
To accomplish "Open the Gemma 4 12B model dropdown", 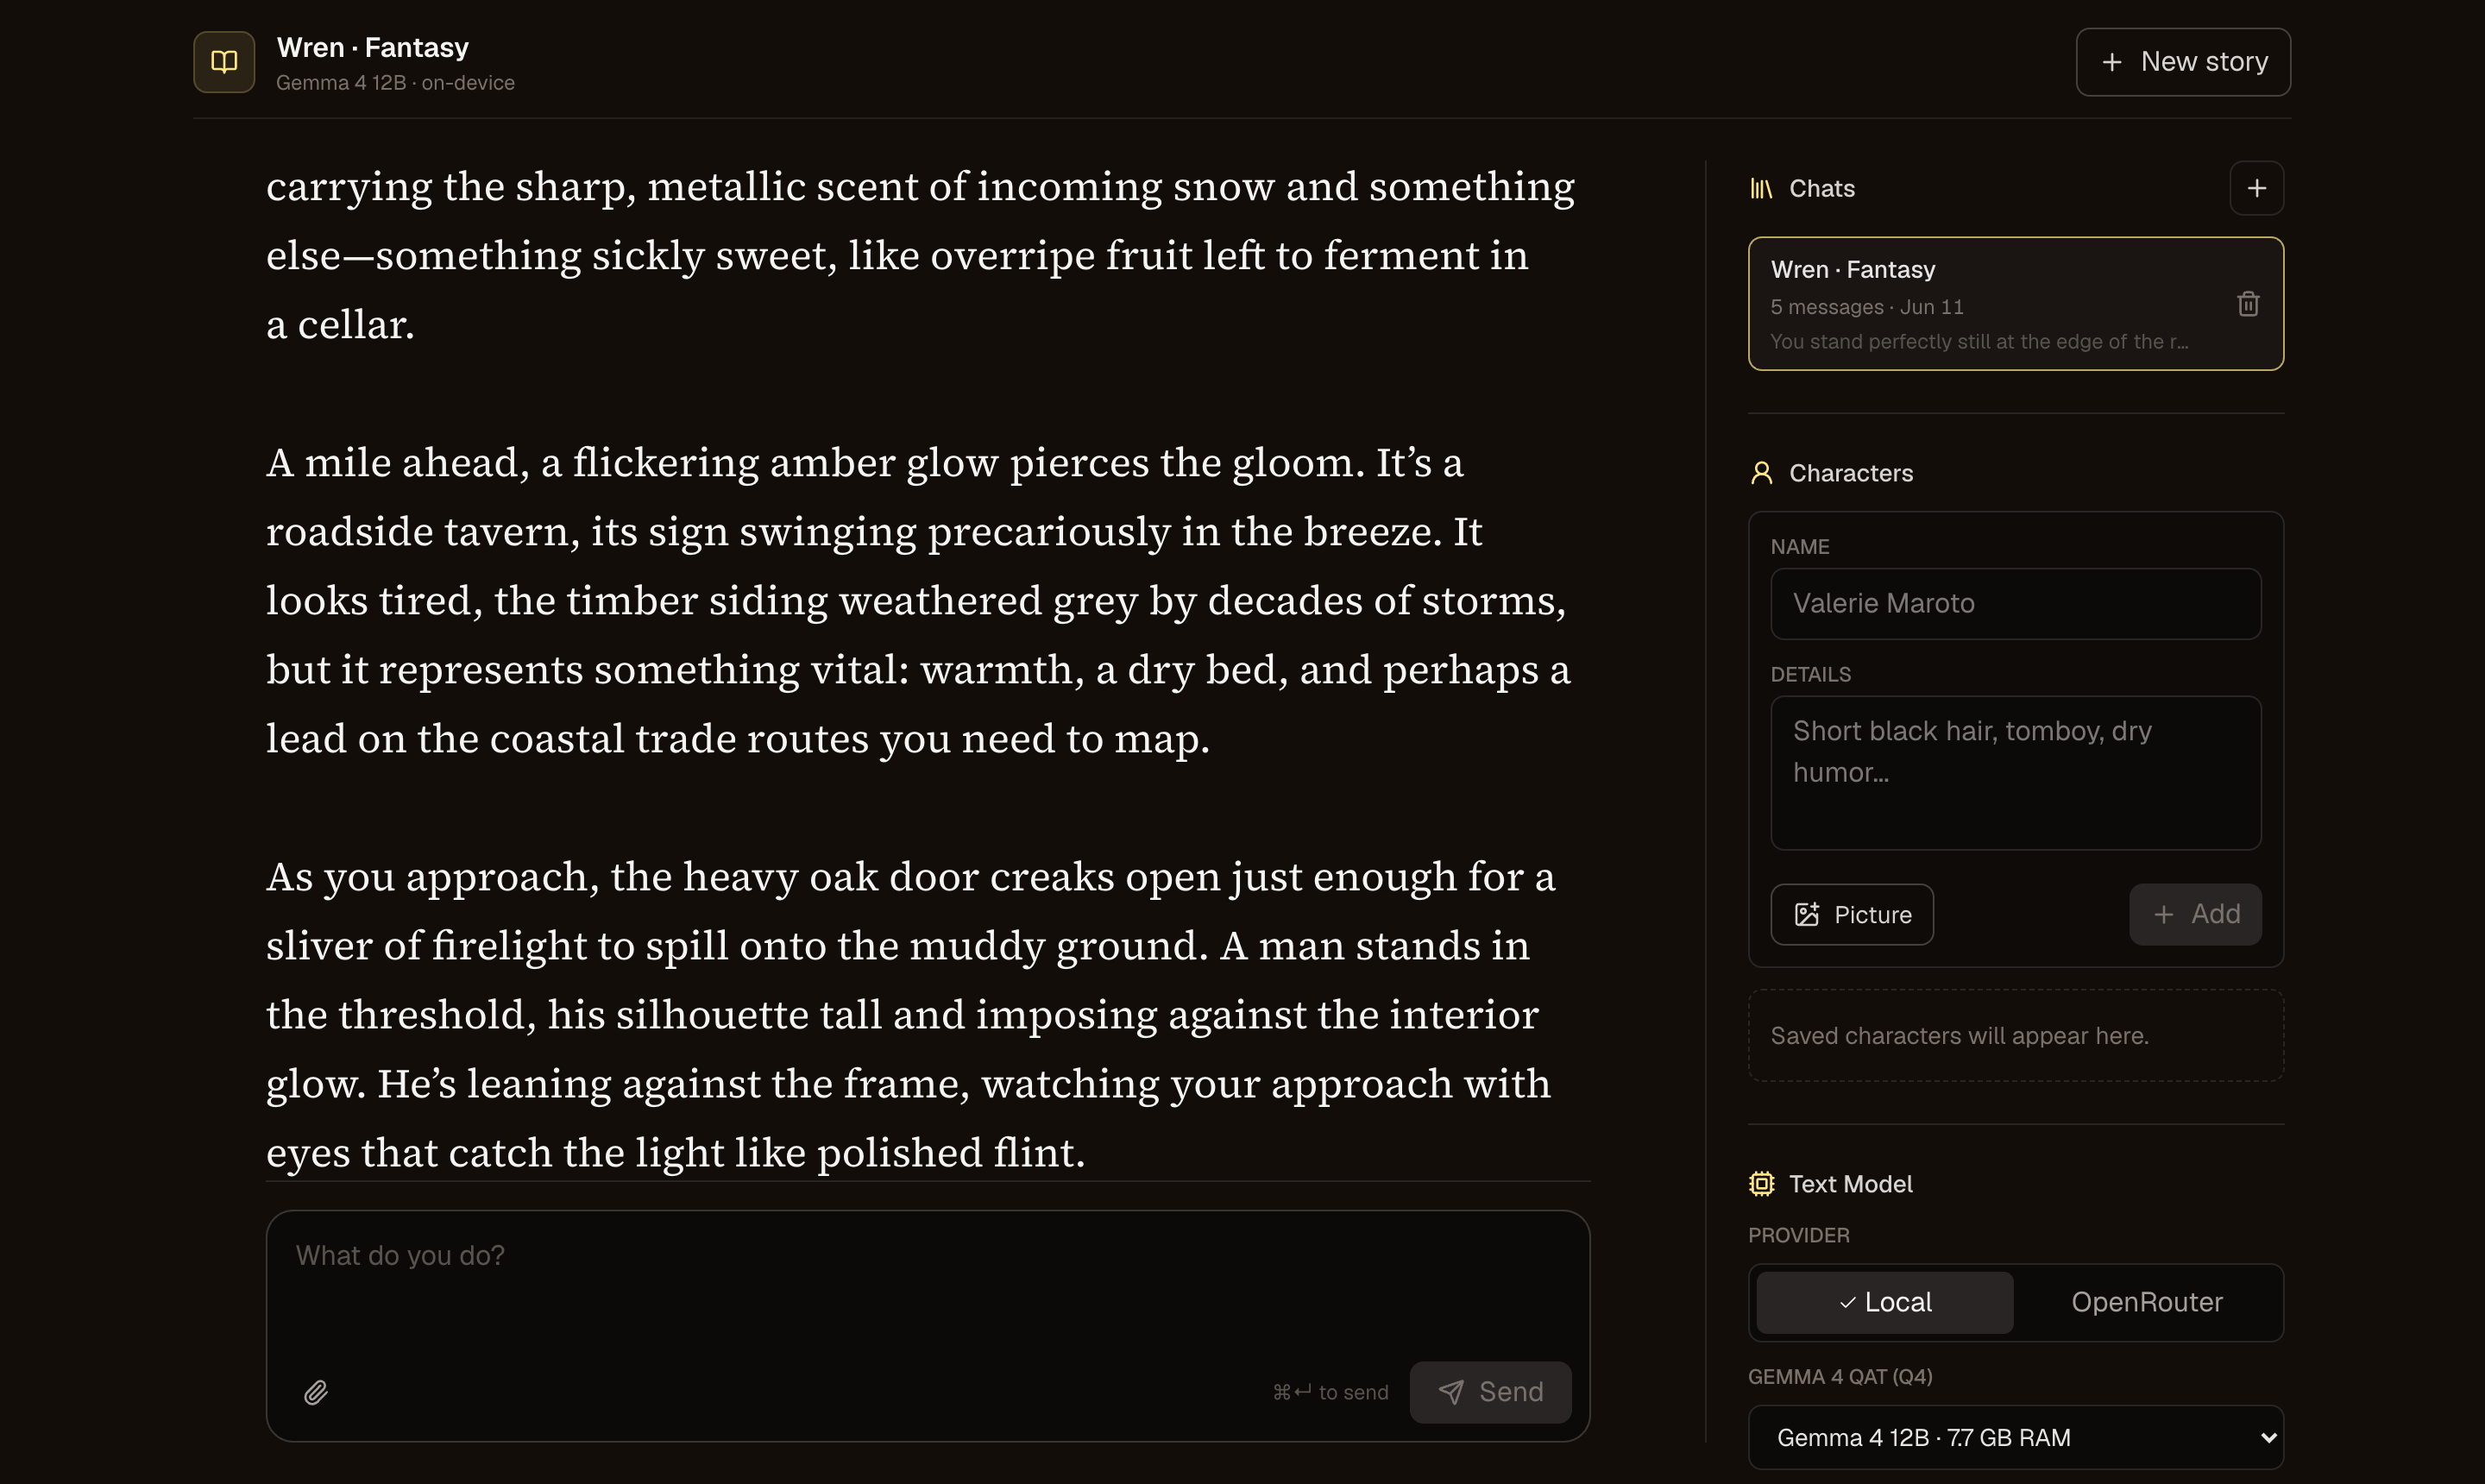I will pyautogui.click(x=2015, y=1437).
